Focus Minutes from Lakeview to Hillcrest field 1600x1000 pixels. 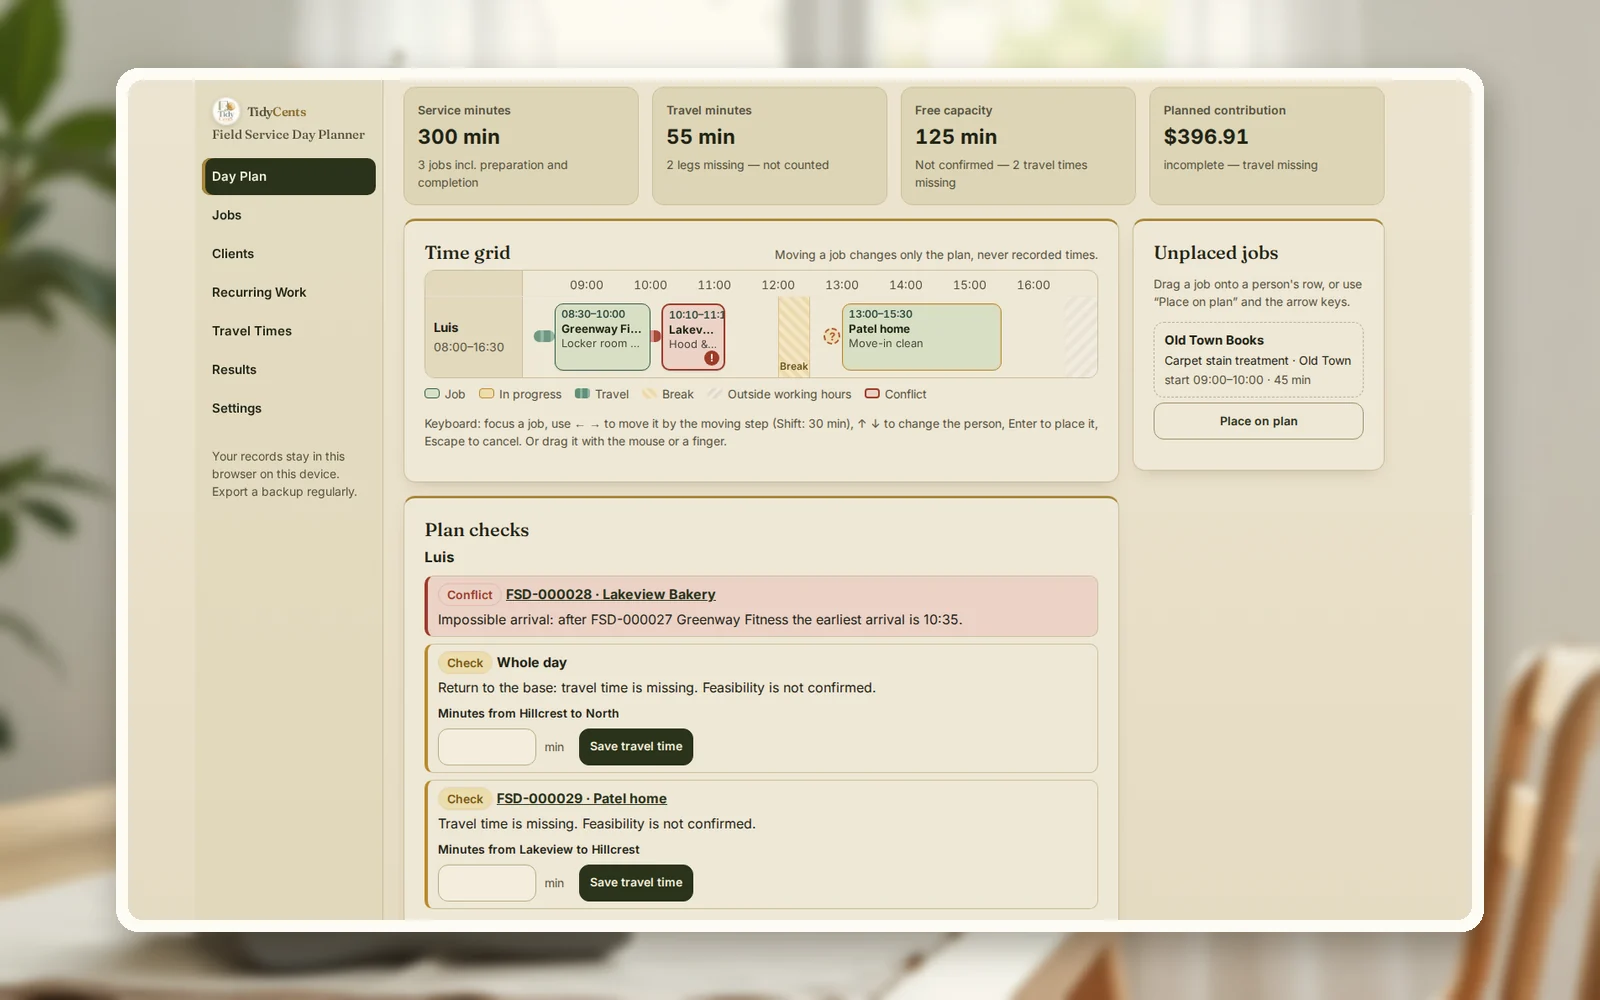(x=487, y=883)
